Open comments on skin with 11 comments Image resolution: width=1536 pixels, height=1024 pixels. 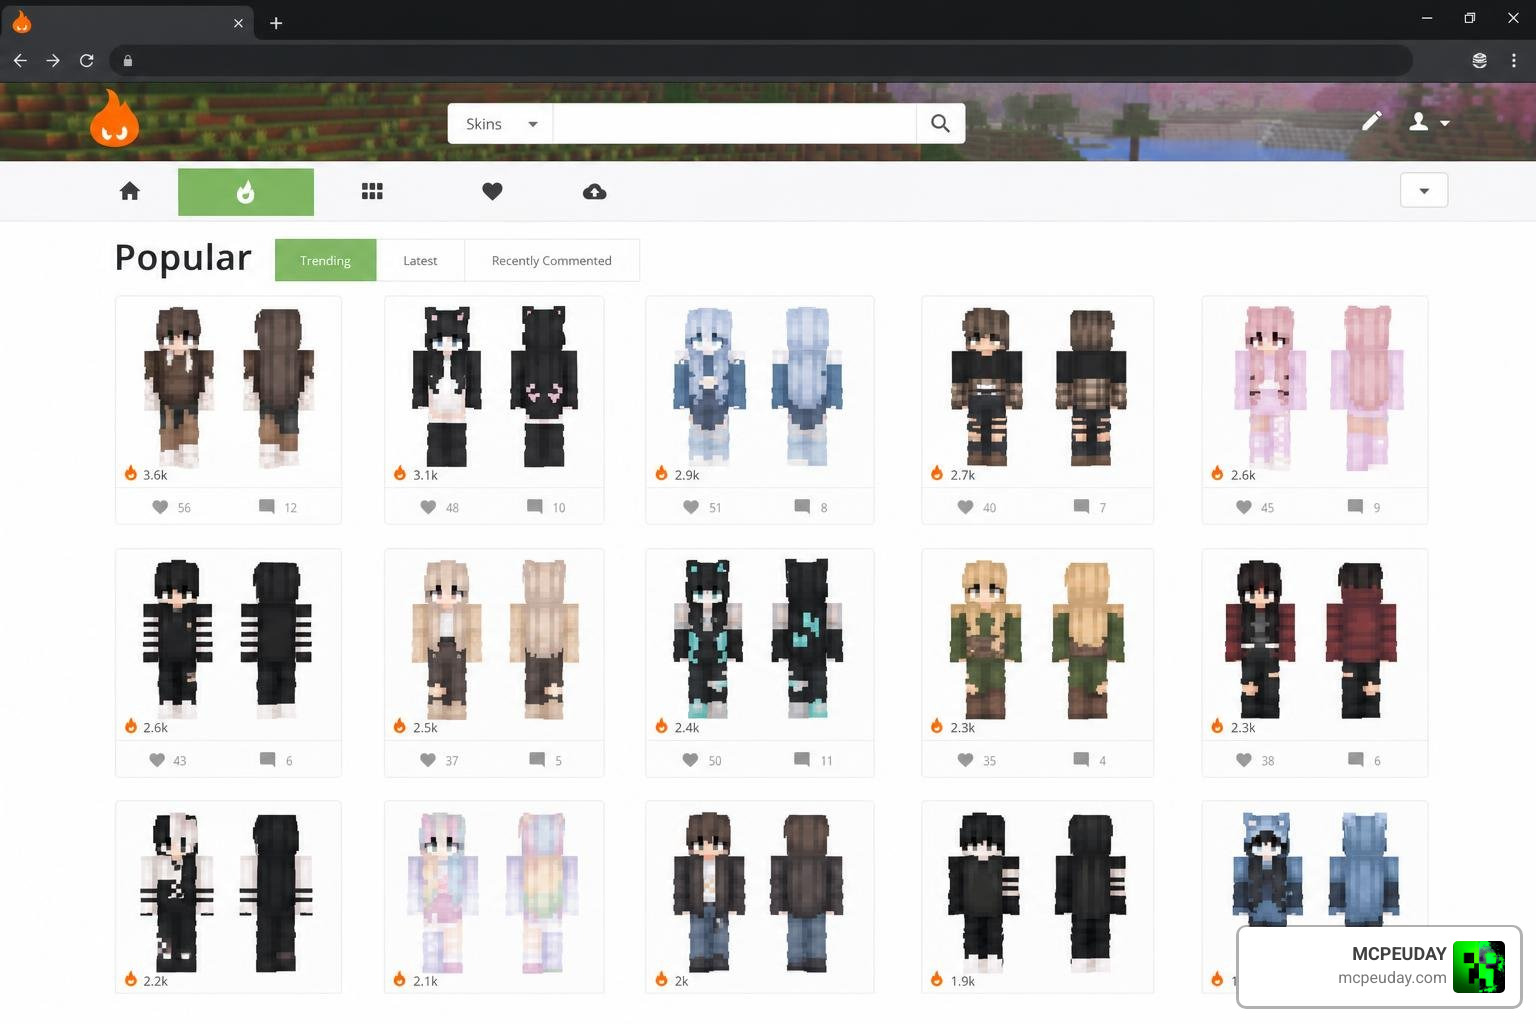(802, 760)
